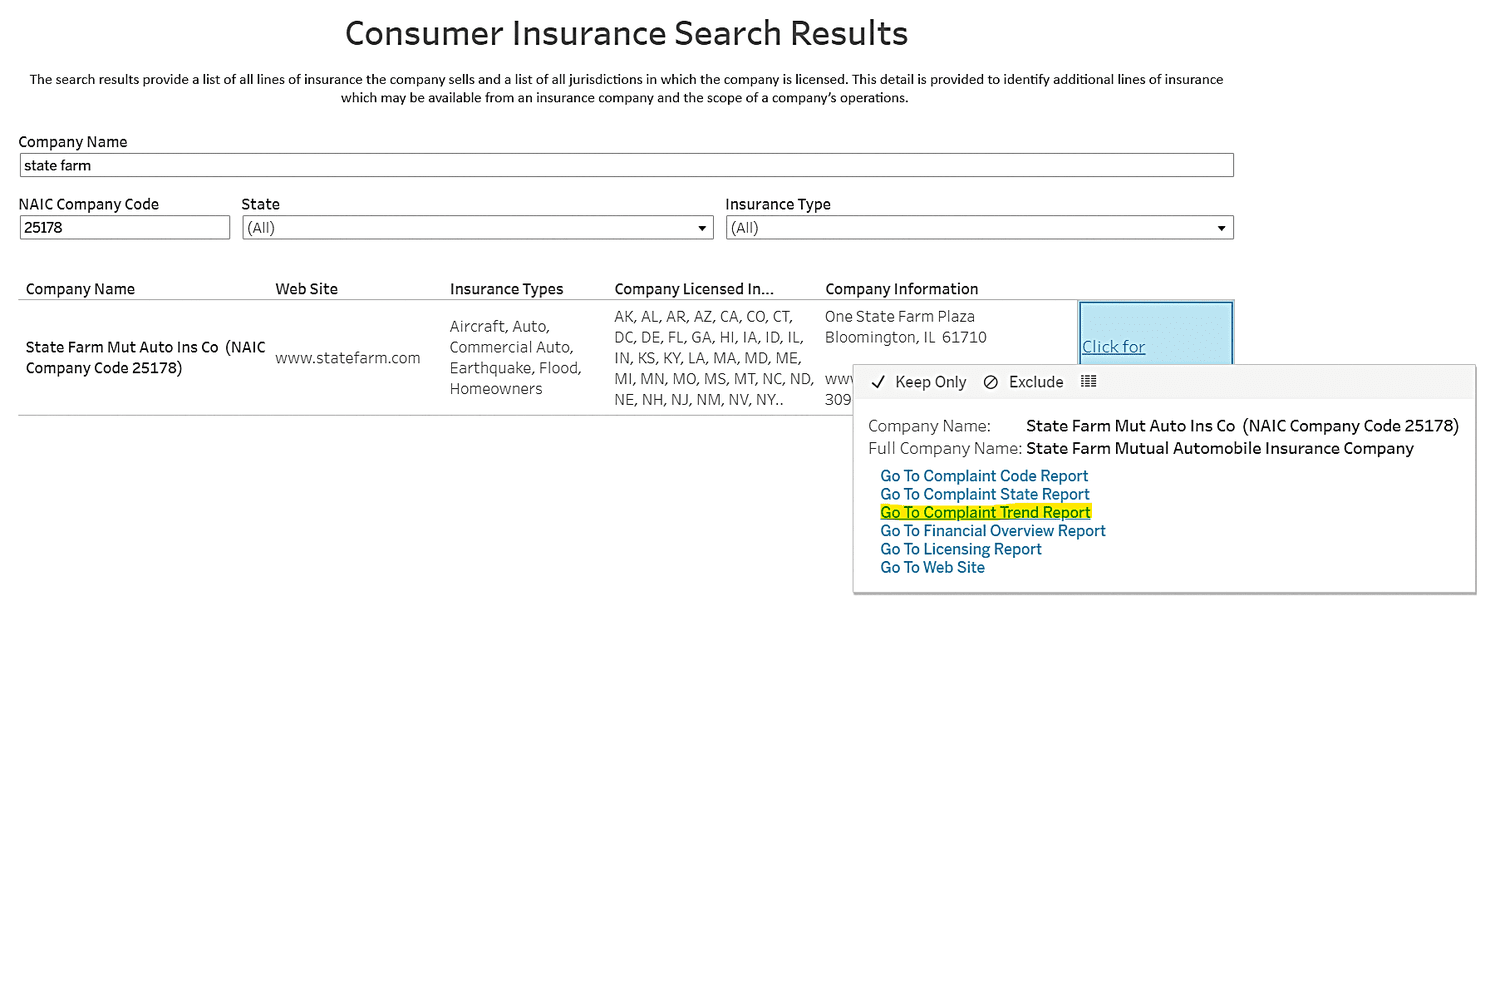1500x1000 pixels.
Task: Click the www.statefarm.com cell
Action: click(x=348, y=358)
